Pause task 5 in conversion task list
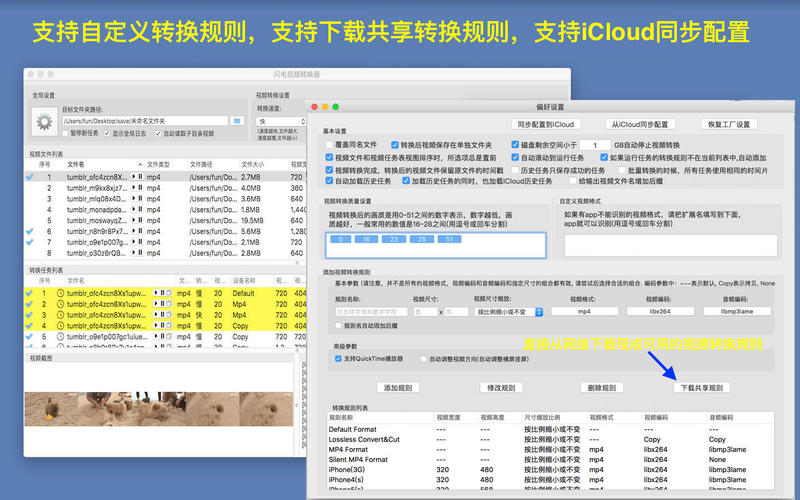The width and height of the screenshot is (800, 500). [162, 336]
